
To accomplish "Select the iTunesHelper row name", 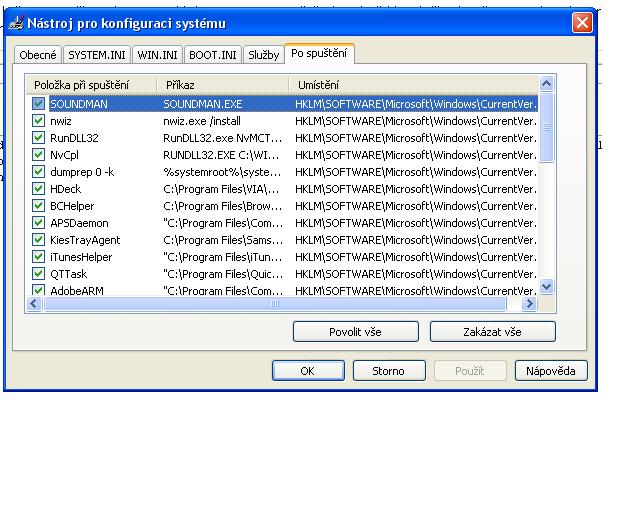I will 81,257.
